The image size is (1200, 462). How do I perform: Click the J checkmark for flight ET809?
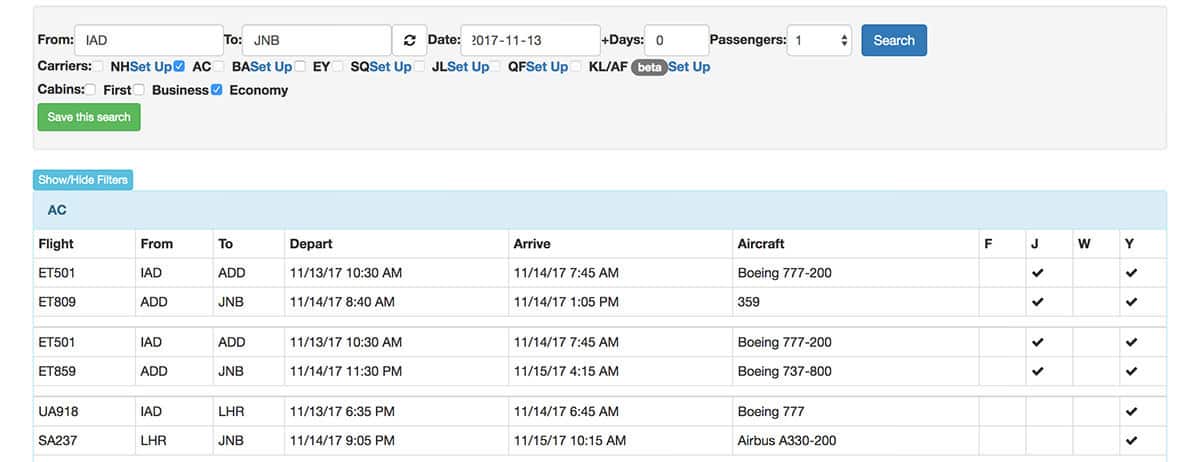(1037, 301)
